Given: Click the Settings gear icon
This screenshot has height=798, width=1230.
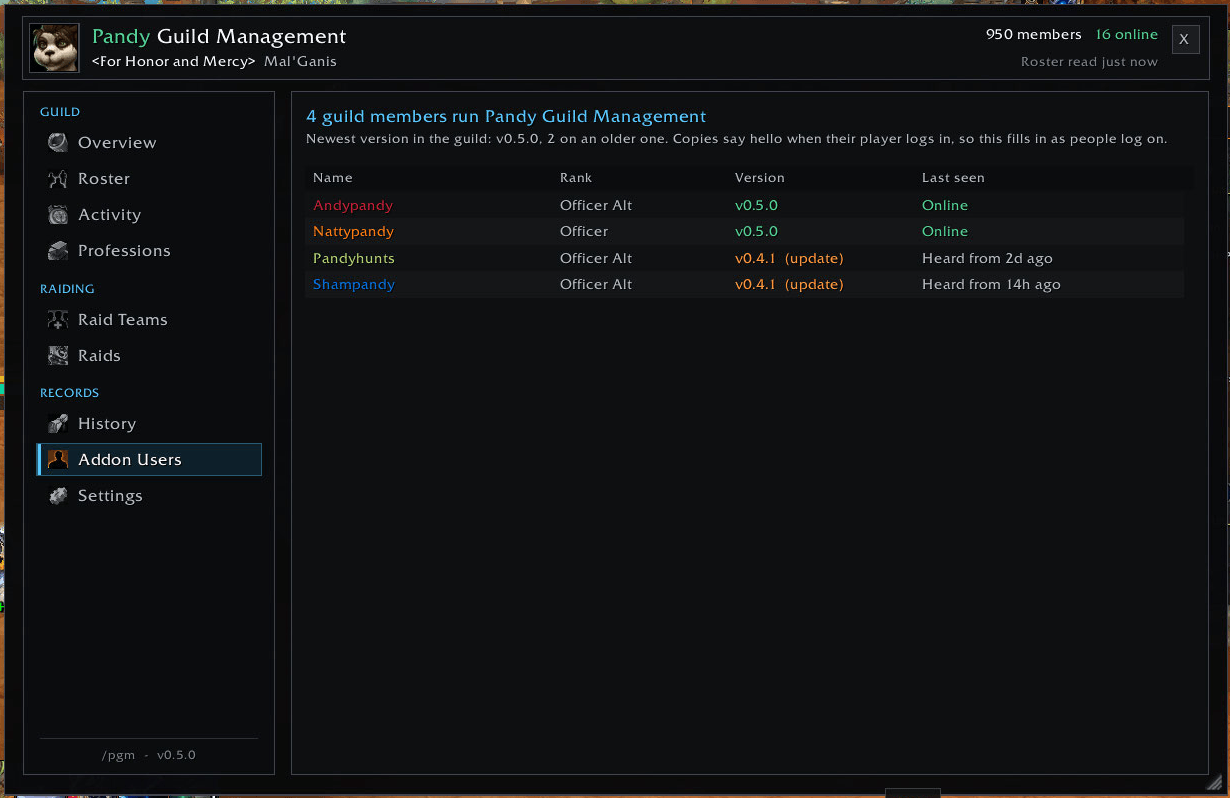Looking at the screenshot, I should [58, 495].
